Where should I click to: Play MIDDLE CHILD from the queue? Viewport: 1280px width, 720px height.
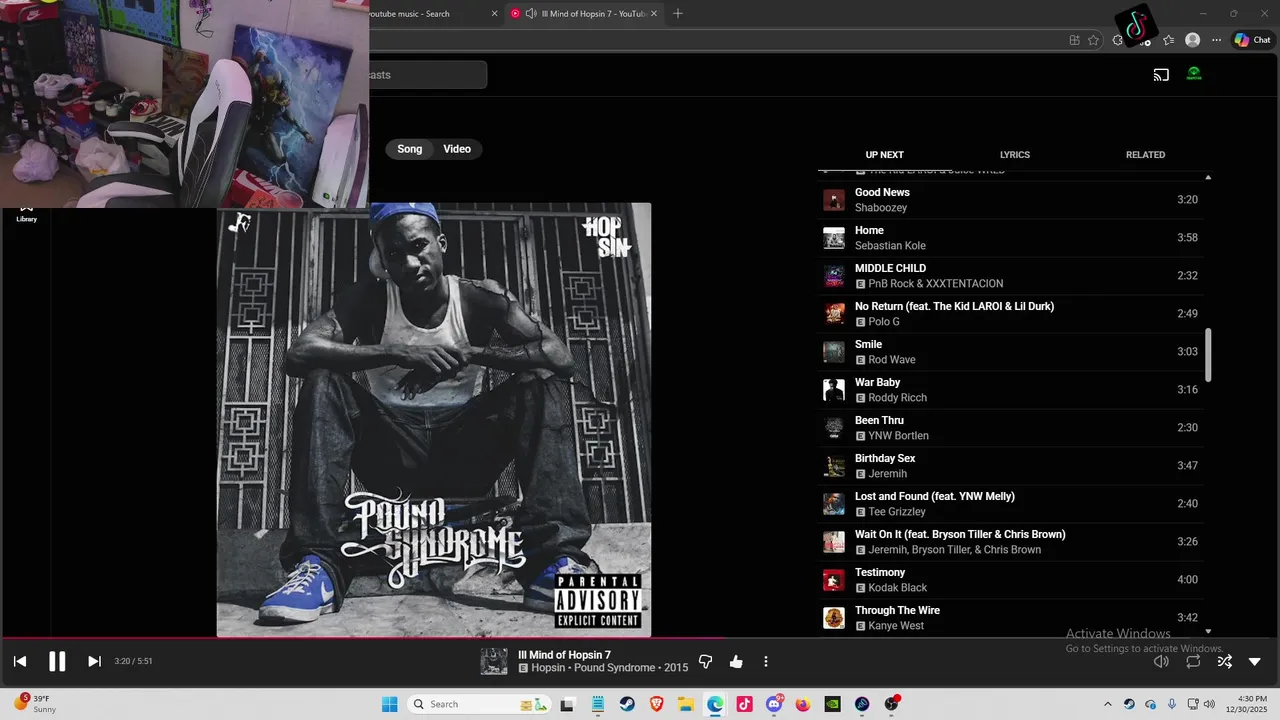click(x=1010, y=276)
